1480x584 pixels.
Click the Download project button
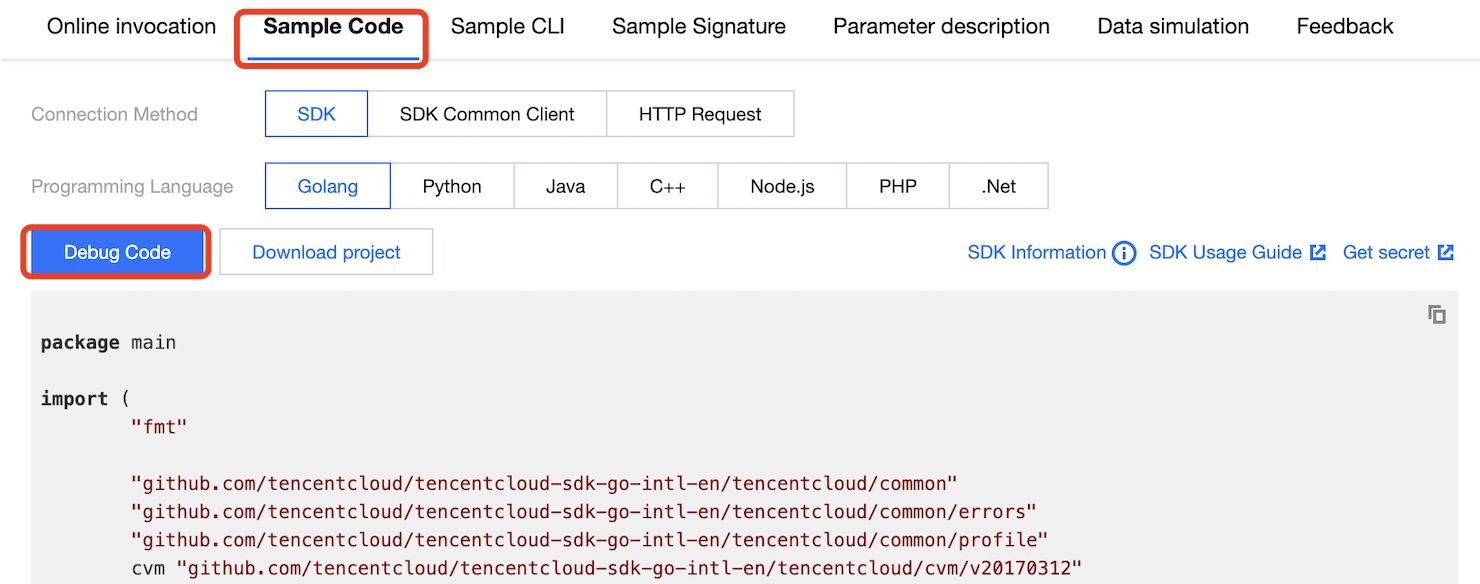[326, 253]
